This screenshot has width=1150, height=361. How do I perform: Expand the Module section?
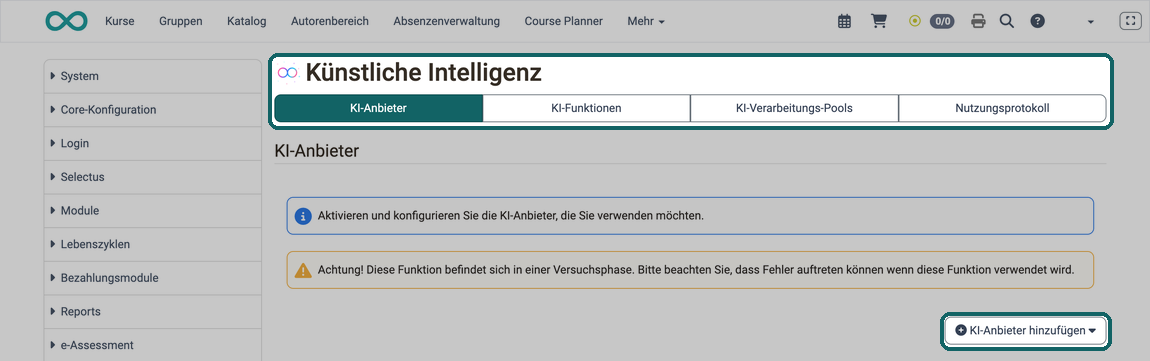click(x=153, y=211)
